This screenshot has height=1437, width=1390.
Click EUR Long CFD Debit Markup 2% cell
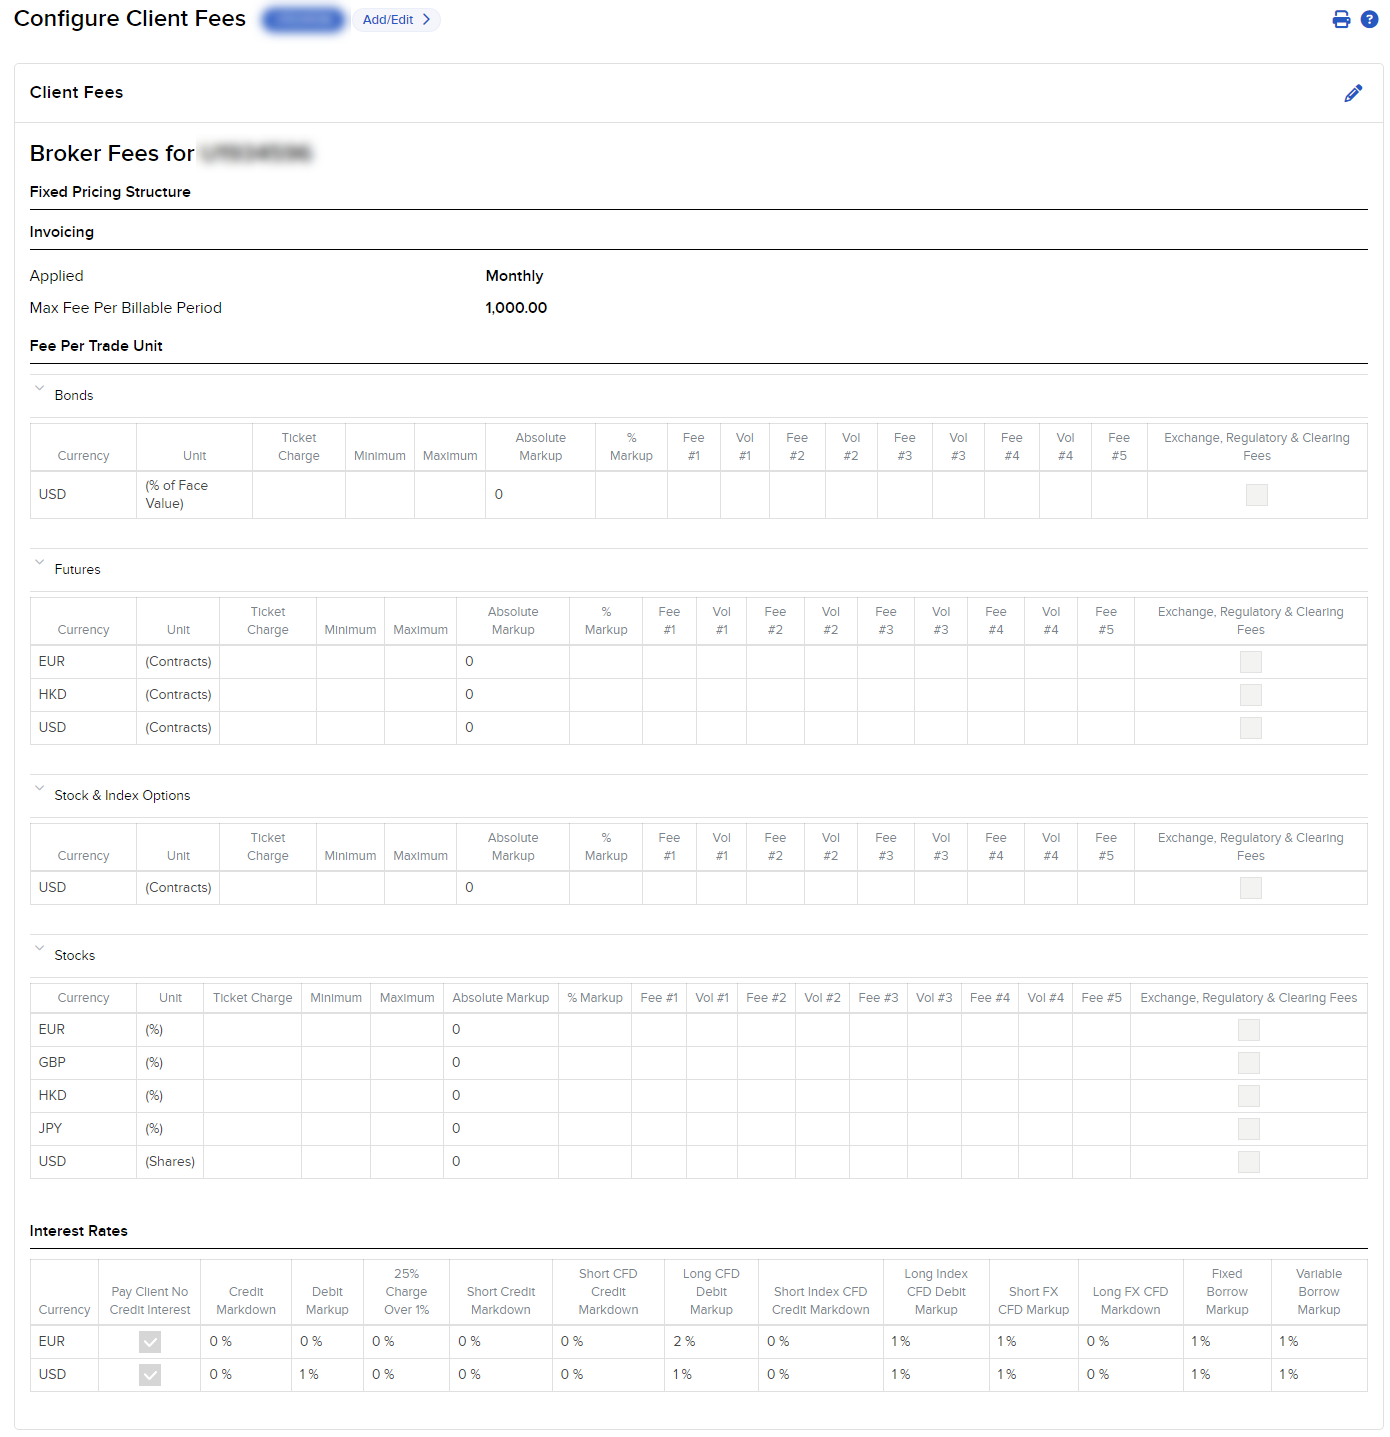[684, 1342]
